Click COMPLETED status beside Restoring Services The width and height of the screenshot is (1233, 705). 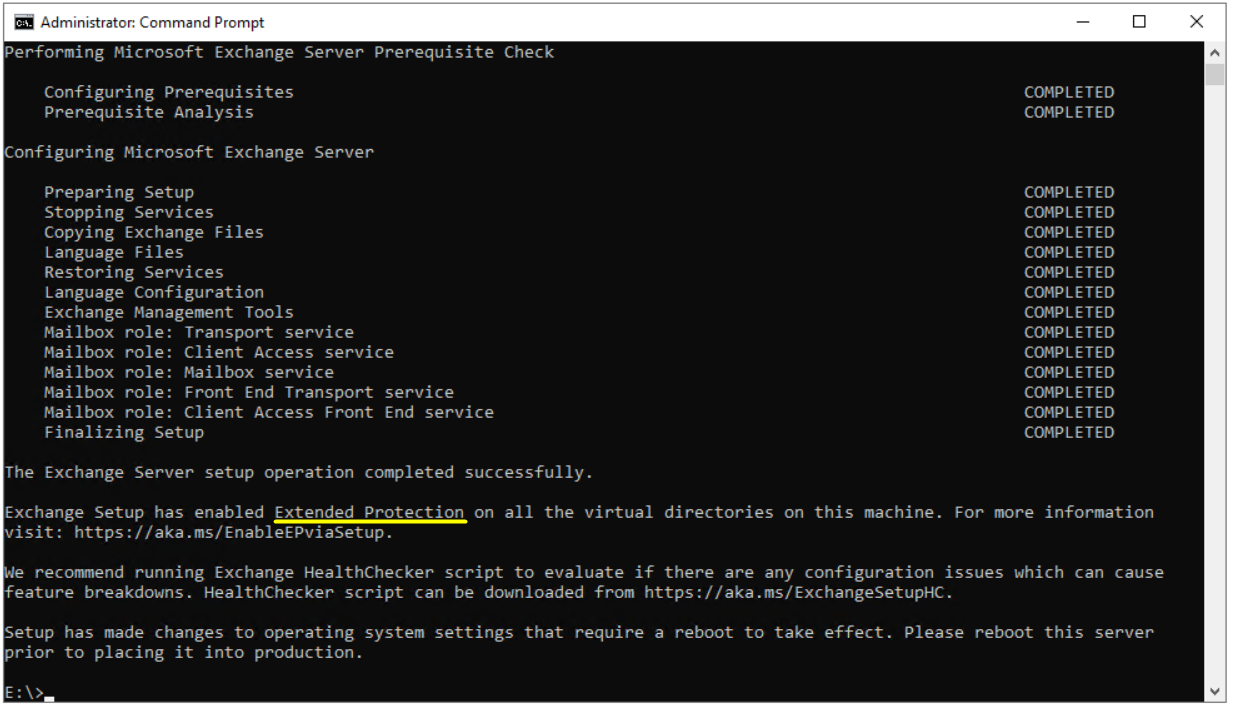point(1069,272)
